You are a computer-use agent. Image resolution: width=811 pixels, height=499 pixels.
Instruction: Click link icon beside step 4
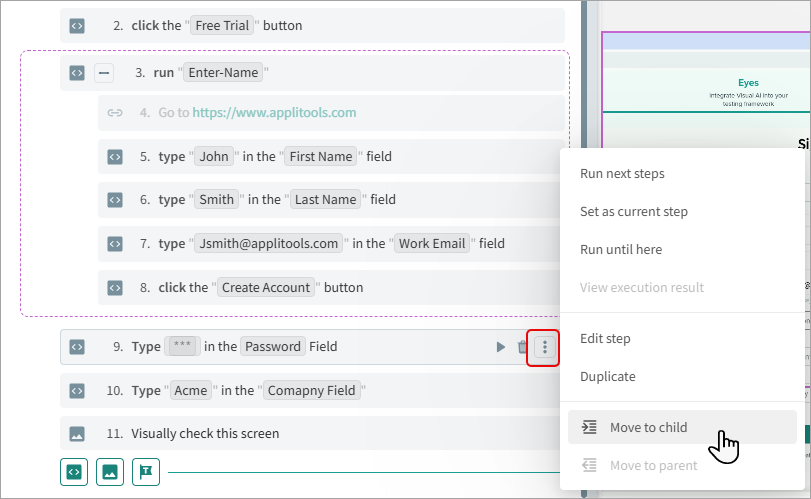[x=115, y=113]
